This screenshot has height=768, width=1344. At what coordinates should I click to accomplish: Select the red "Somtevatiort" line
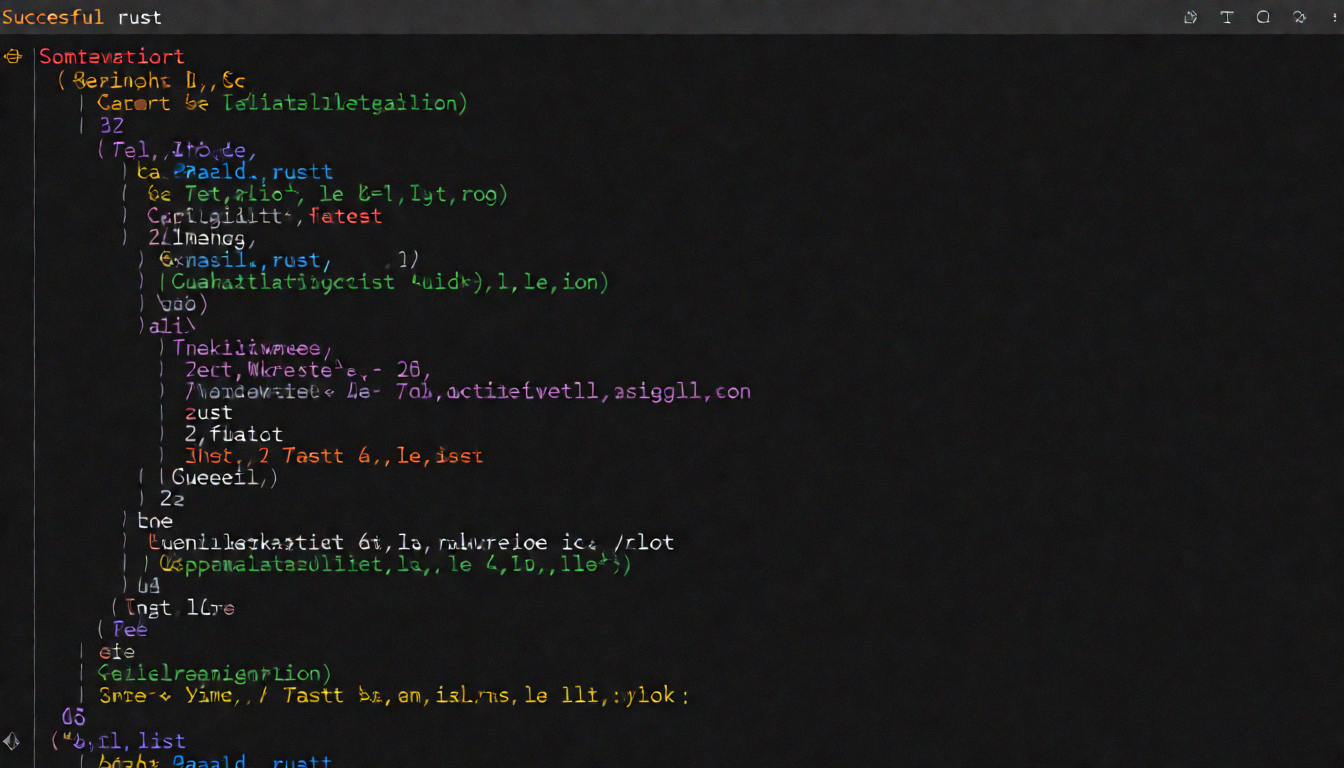[112, 57]
